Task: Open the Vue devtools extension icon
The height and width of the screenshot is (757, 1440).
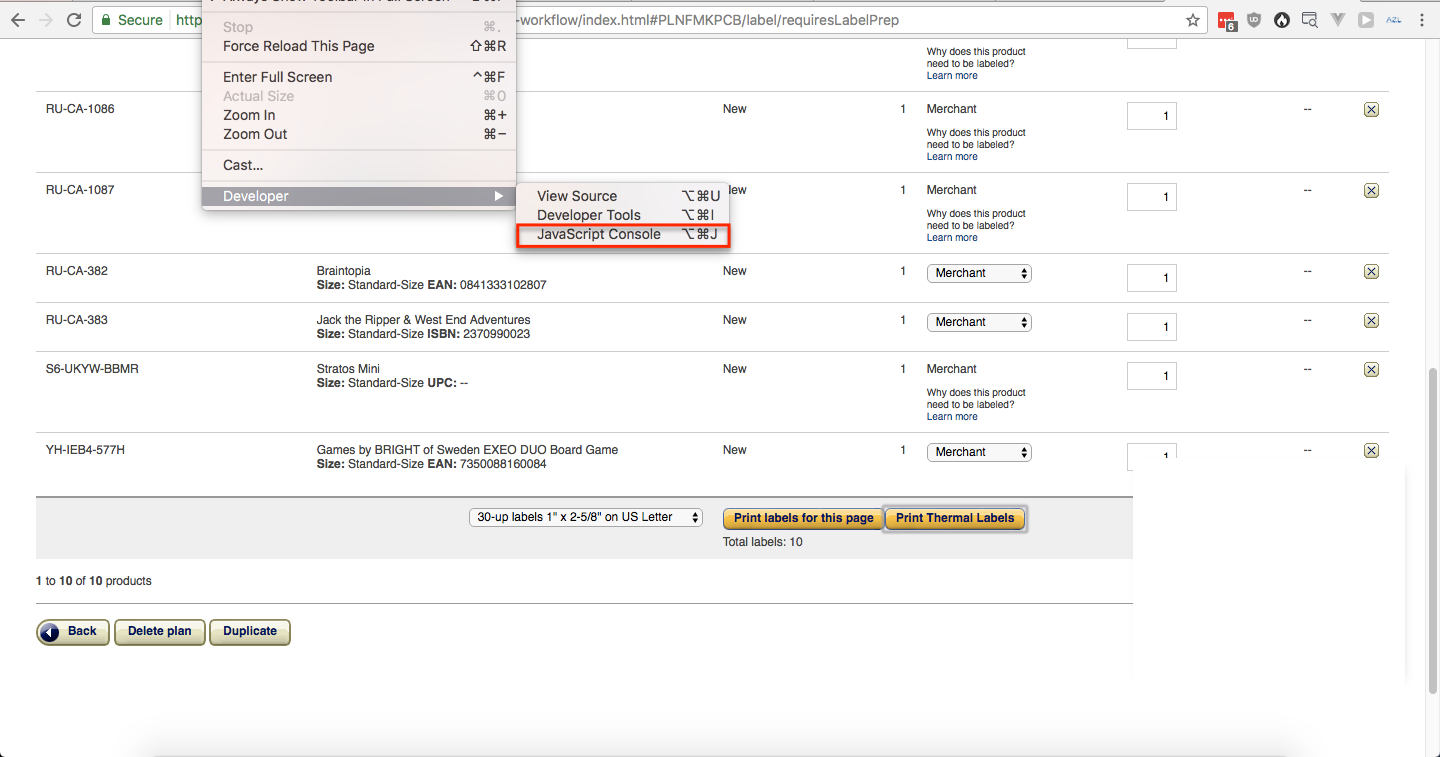Action: pos(1338,20)
